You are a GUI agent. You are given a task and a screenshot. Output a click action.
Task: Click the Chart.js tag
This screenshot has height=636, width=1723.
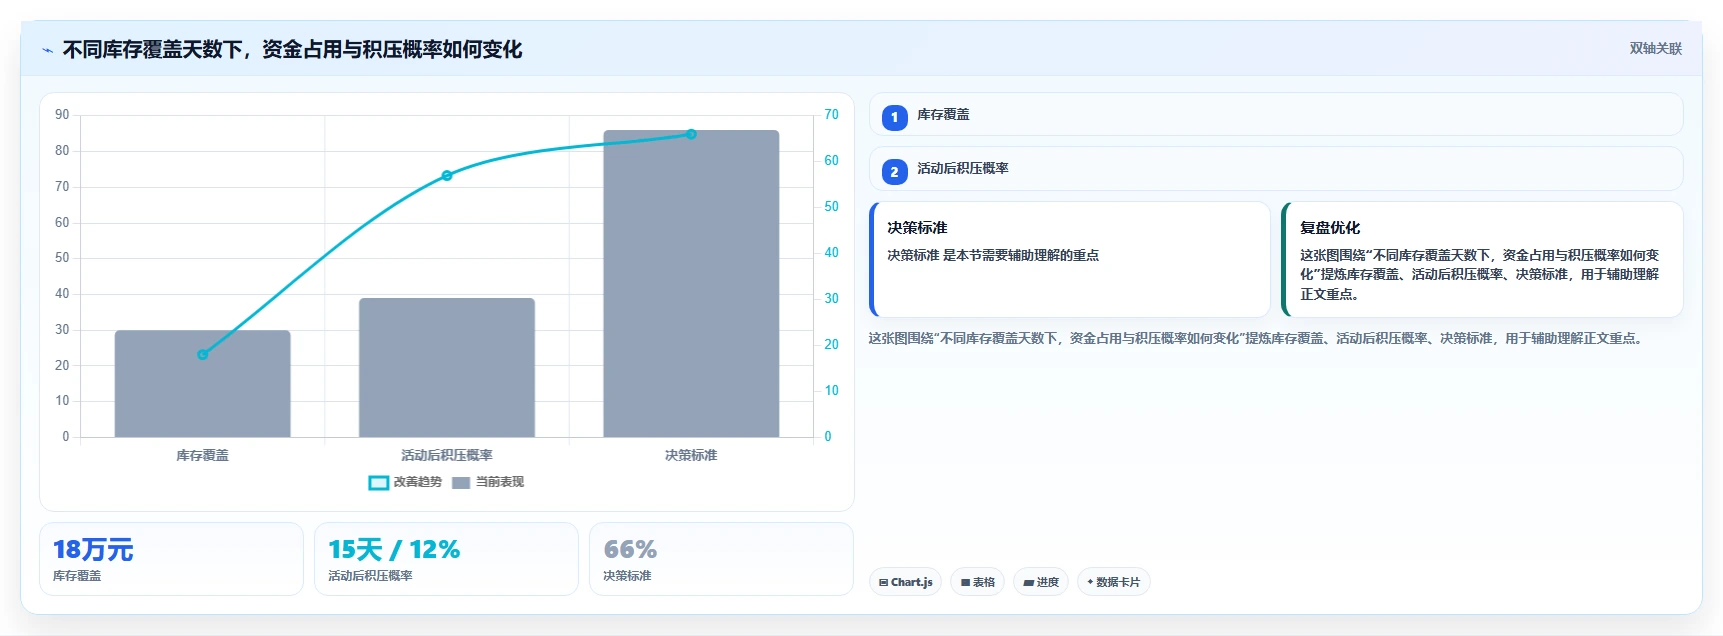905,582
